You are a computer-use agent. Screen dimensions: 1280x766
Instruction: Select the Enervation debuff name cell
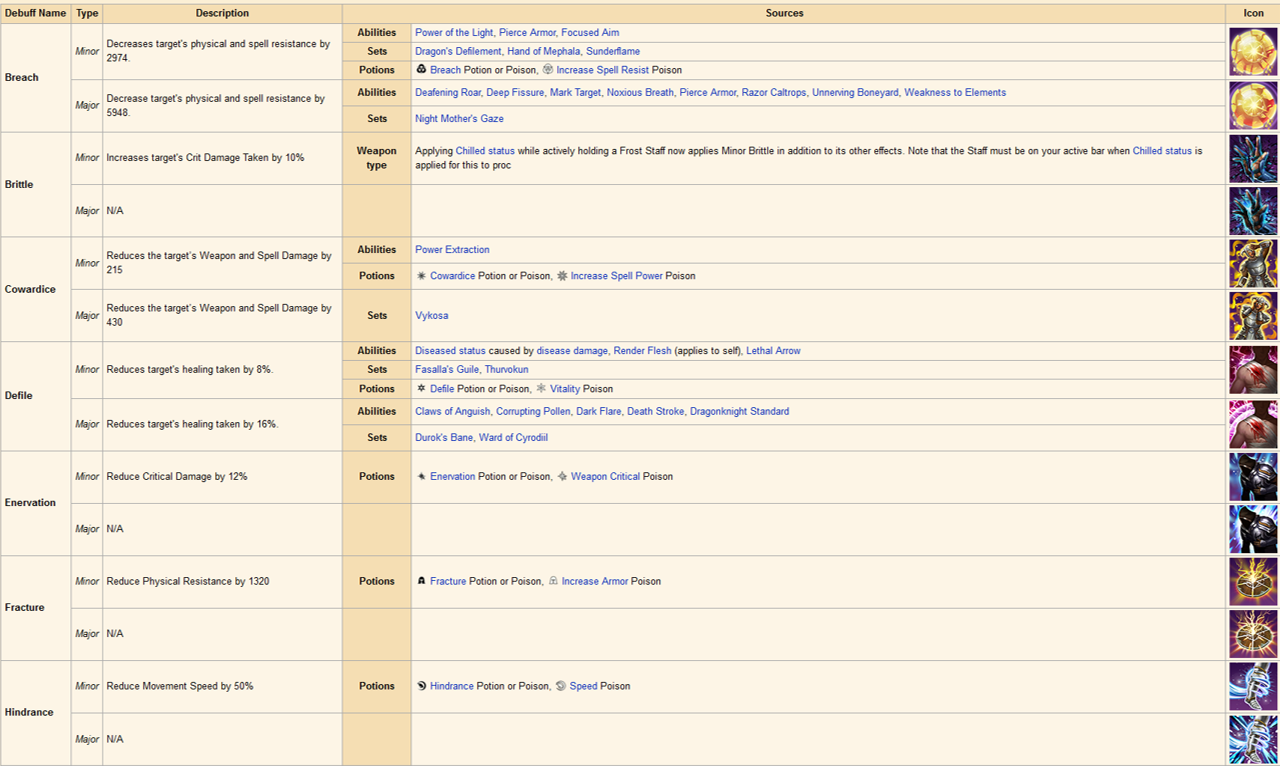pyautogui.click(x=36, y=503)
